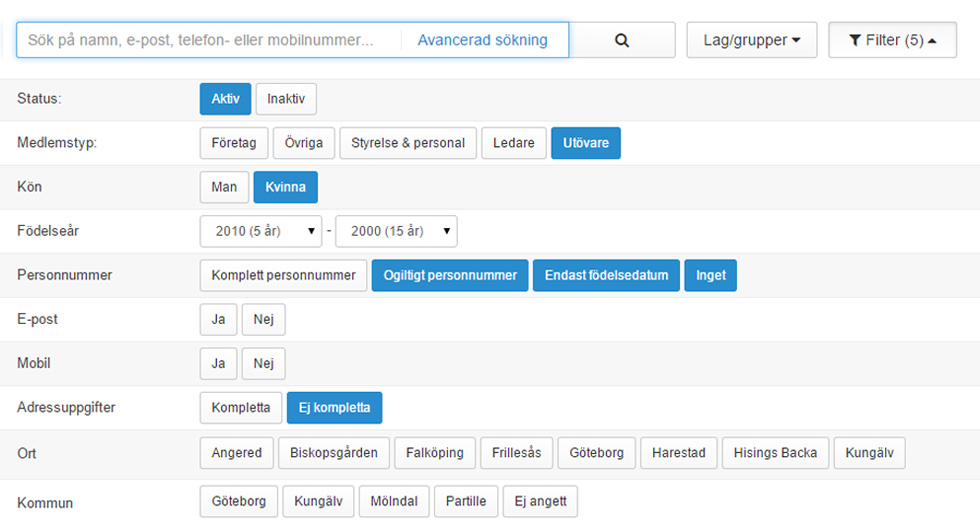Select Nej for Mobil

[263, 364]
